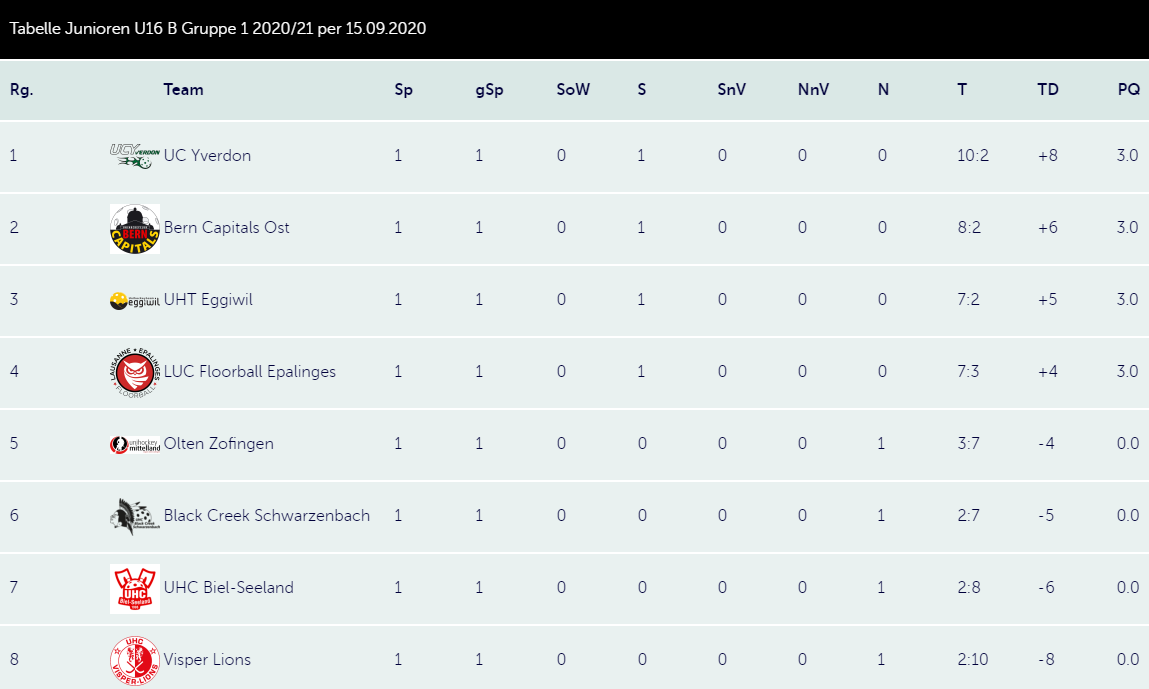Click the Rg. rank column header
The width and height of the screenshot is (1149, 689).
(x=21, y=90)
